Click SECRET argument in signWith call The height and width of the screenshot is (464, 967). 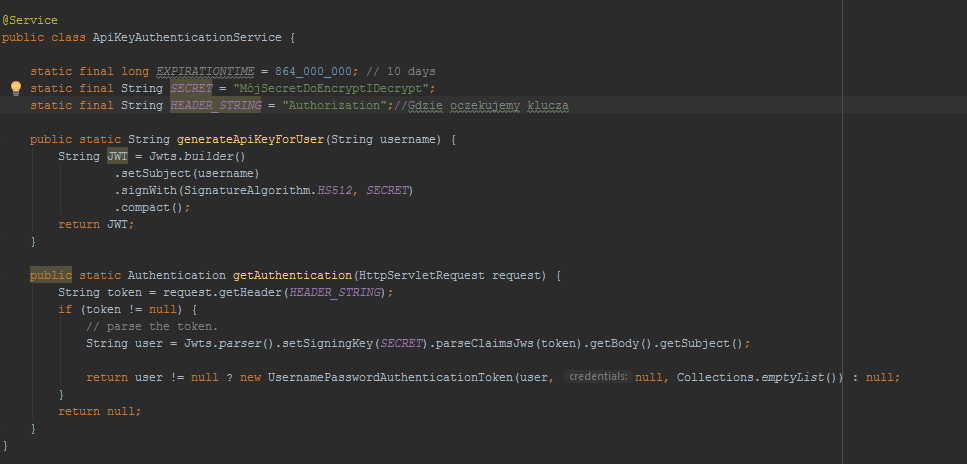(x=387, y=191)
